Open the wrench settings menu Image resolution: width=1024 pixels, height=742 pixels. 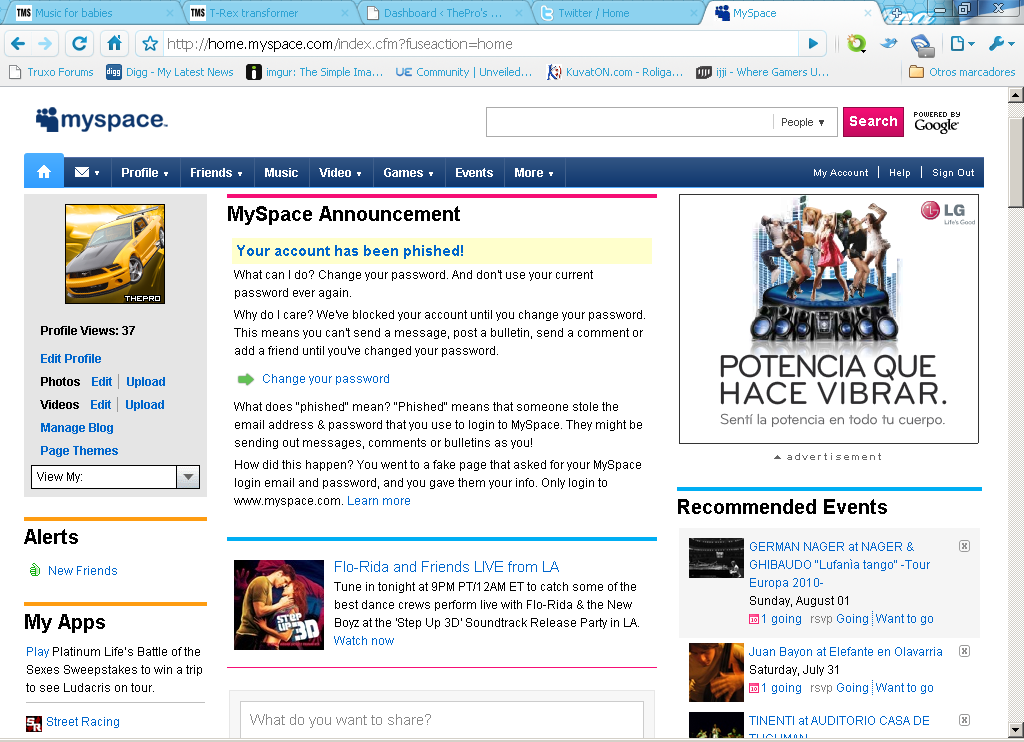pos(1001,44)
